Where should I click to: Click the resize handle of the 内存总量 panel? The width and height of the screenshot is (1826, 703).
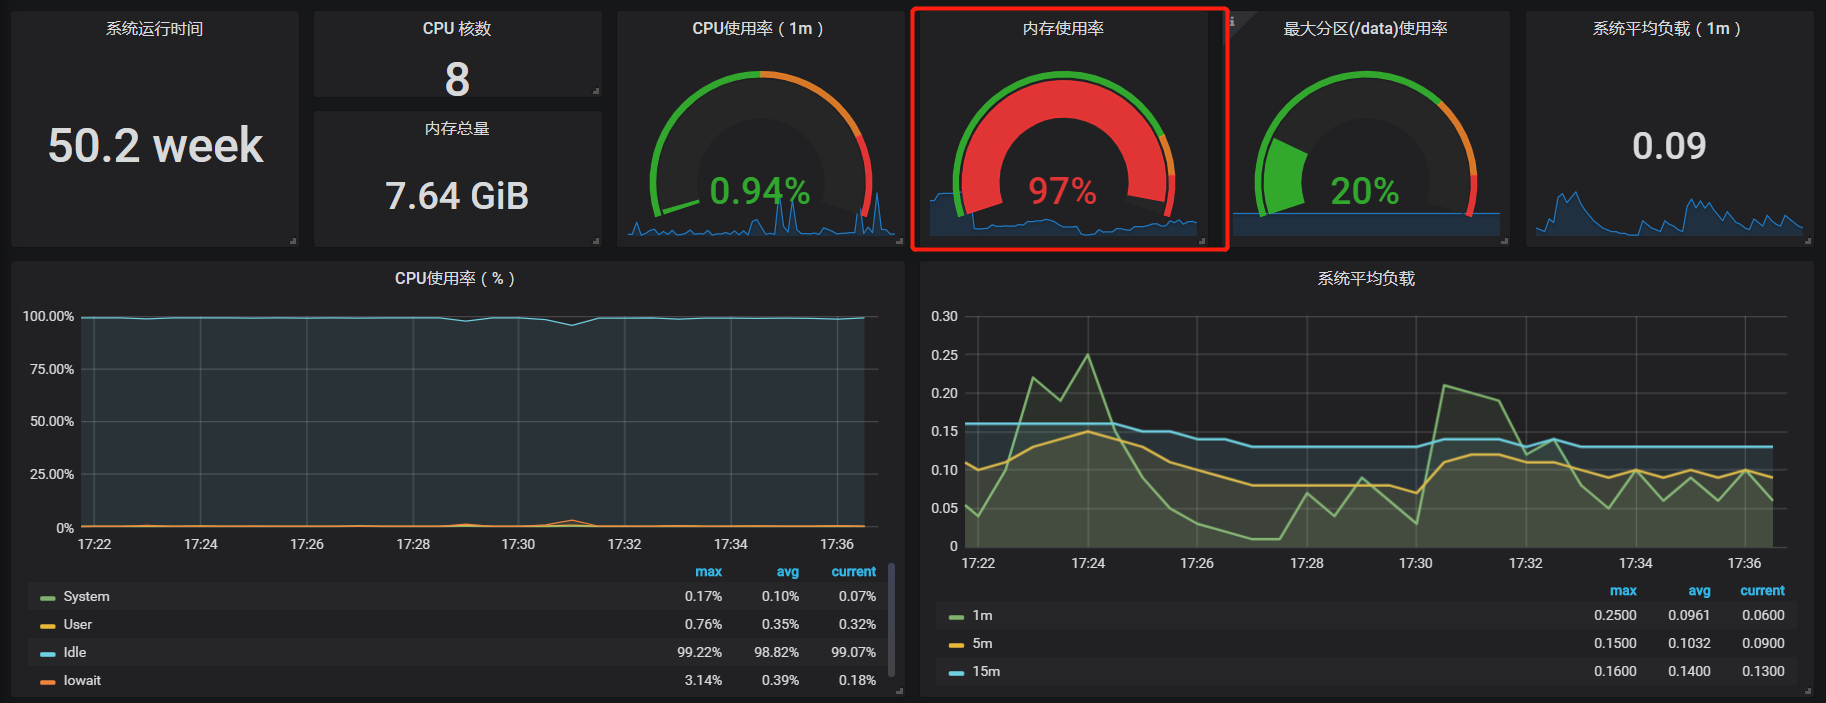point(596,241)
